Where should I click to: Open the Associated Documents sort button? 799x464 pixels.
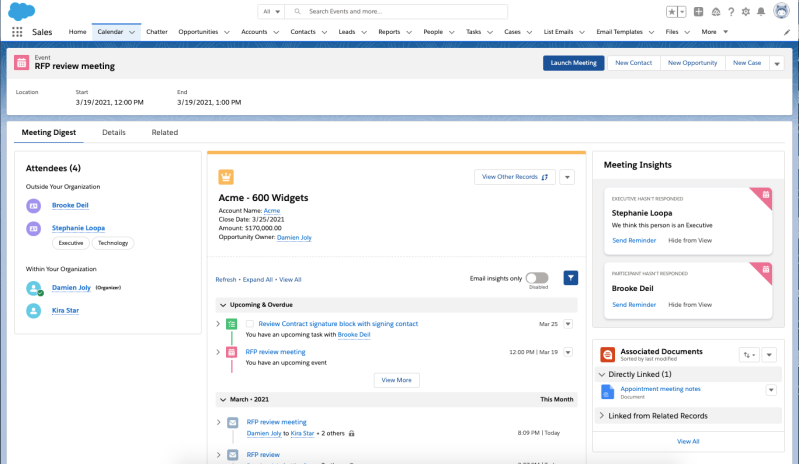(749, 355)
